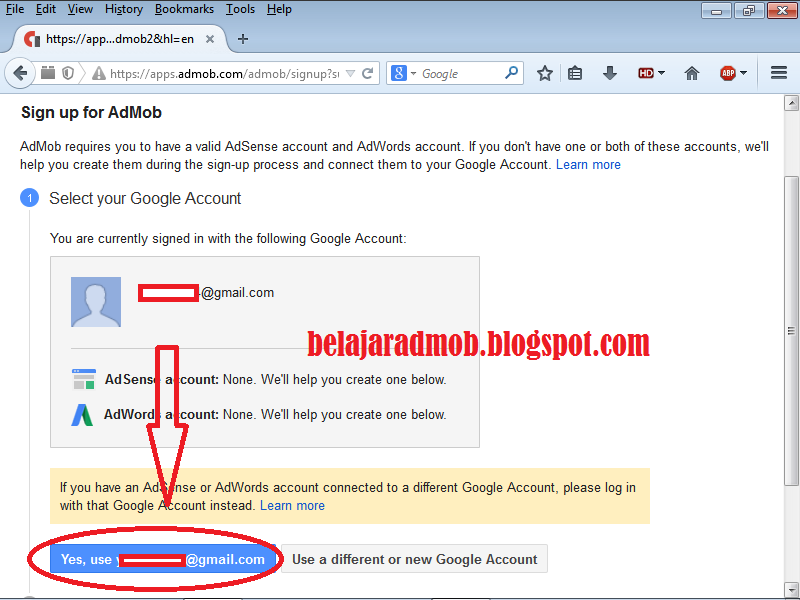The width and height of the screenshot is (800, 600).
Task: Restore down the browser window
Action: (x=748, y=10)
